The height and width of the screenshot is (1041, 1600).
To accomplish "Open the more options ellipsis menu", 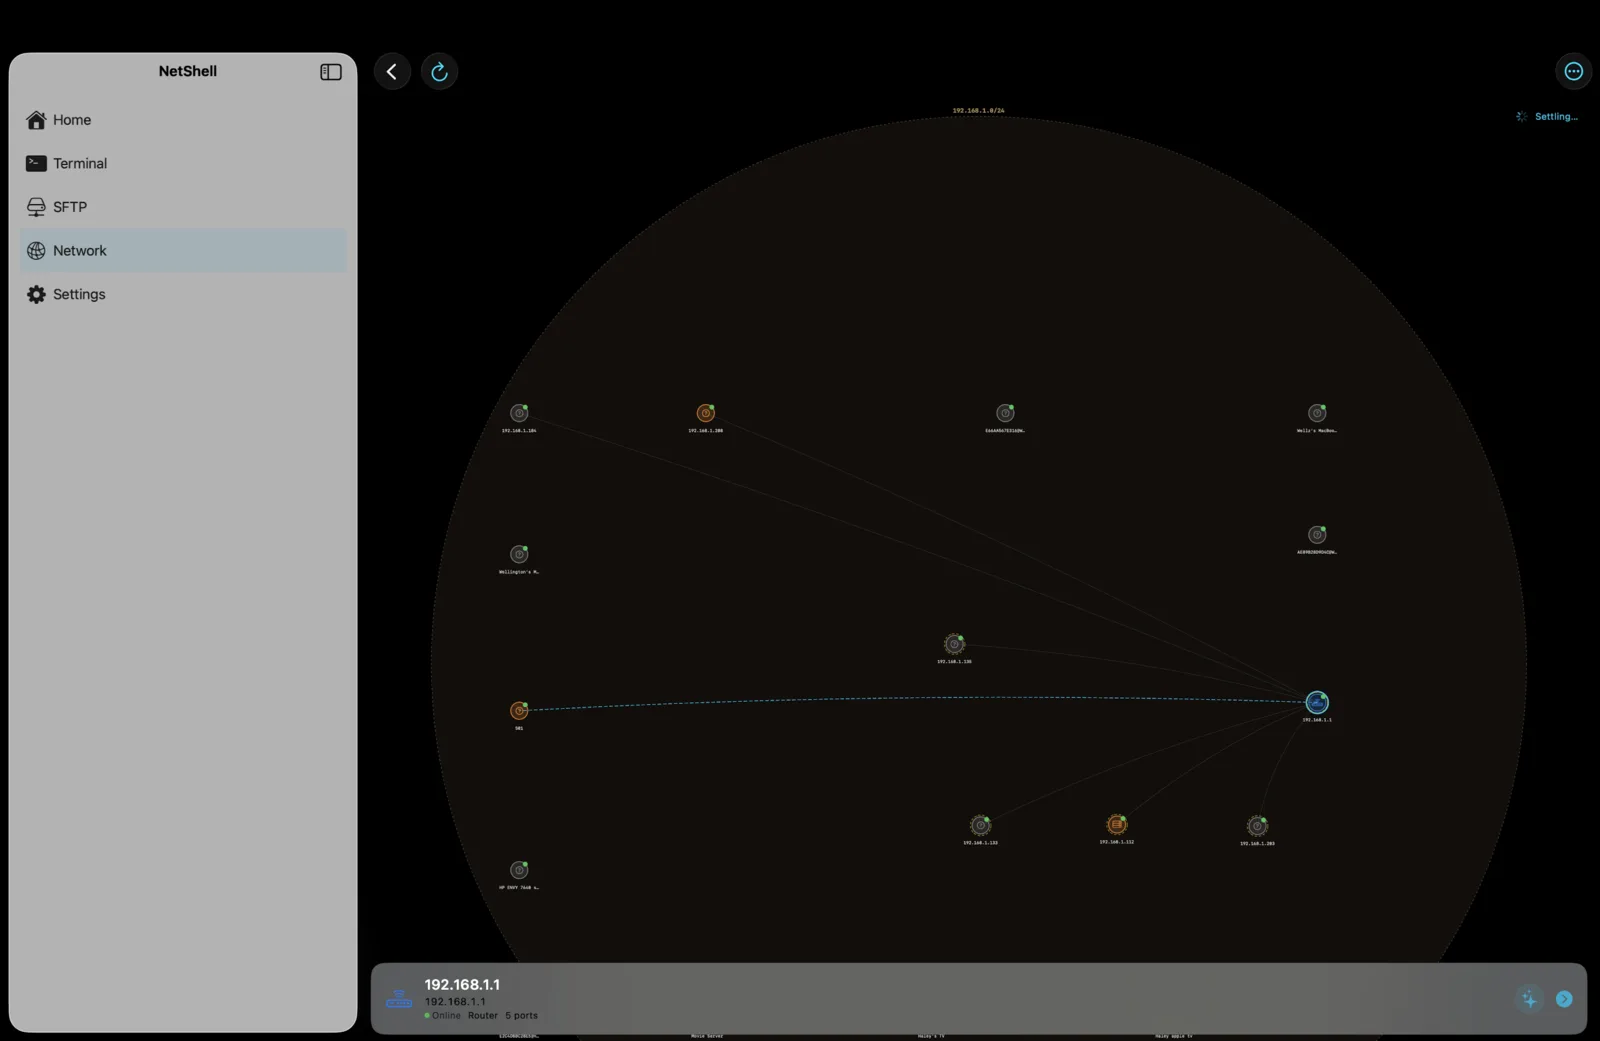I will tap(1573, 71).
